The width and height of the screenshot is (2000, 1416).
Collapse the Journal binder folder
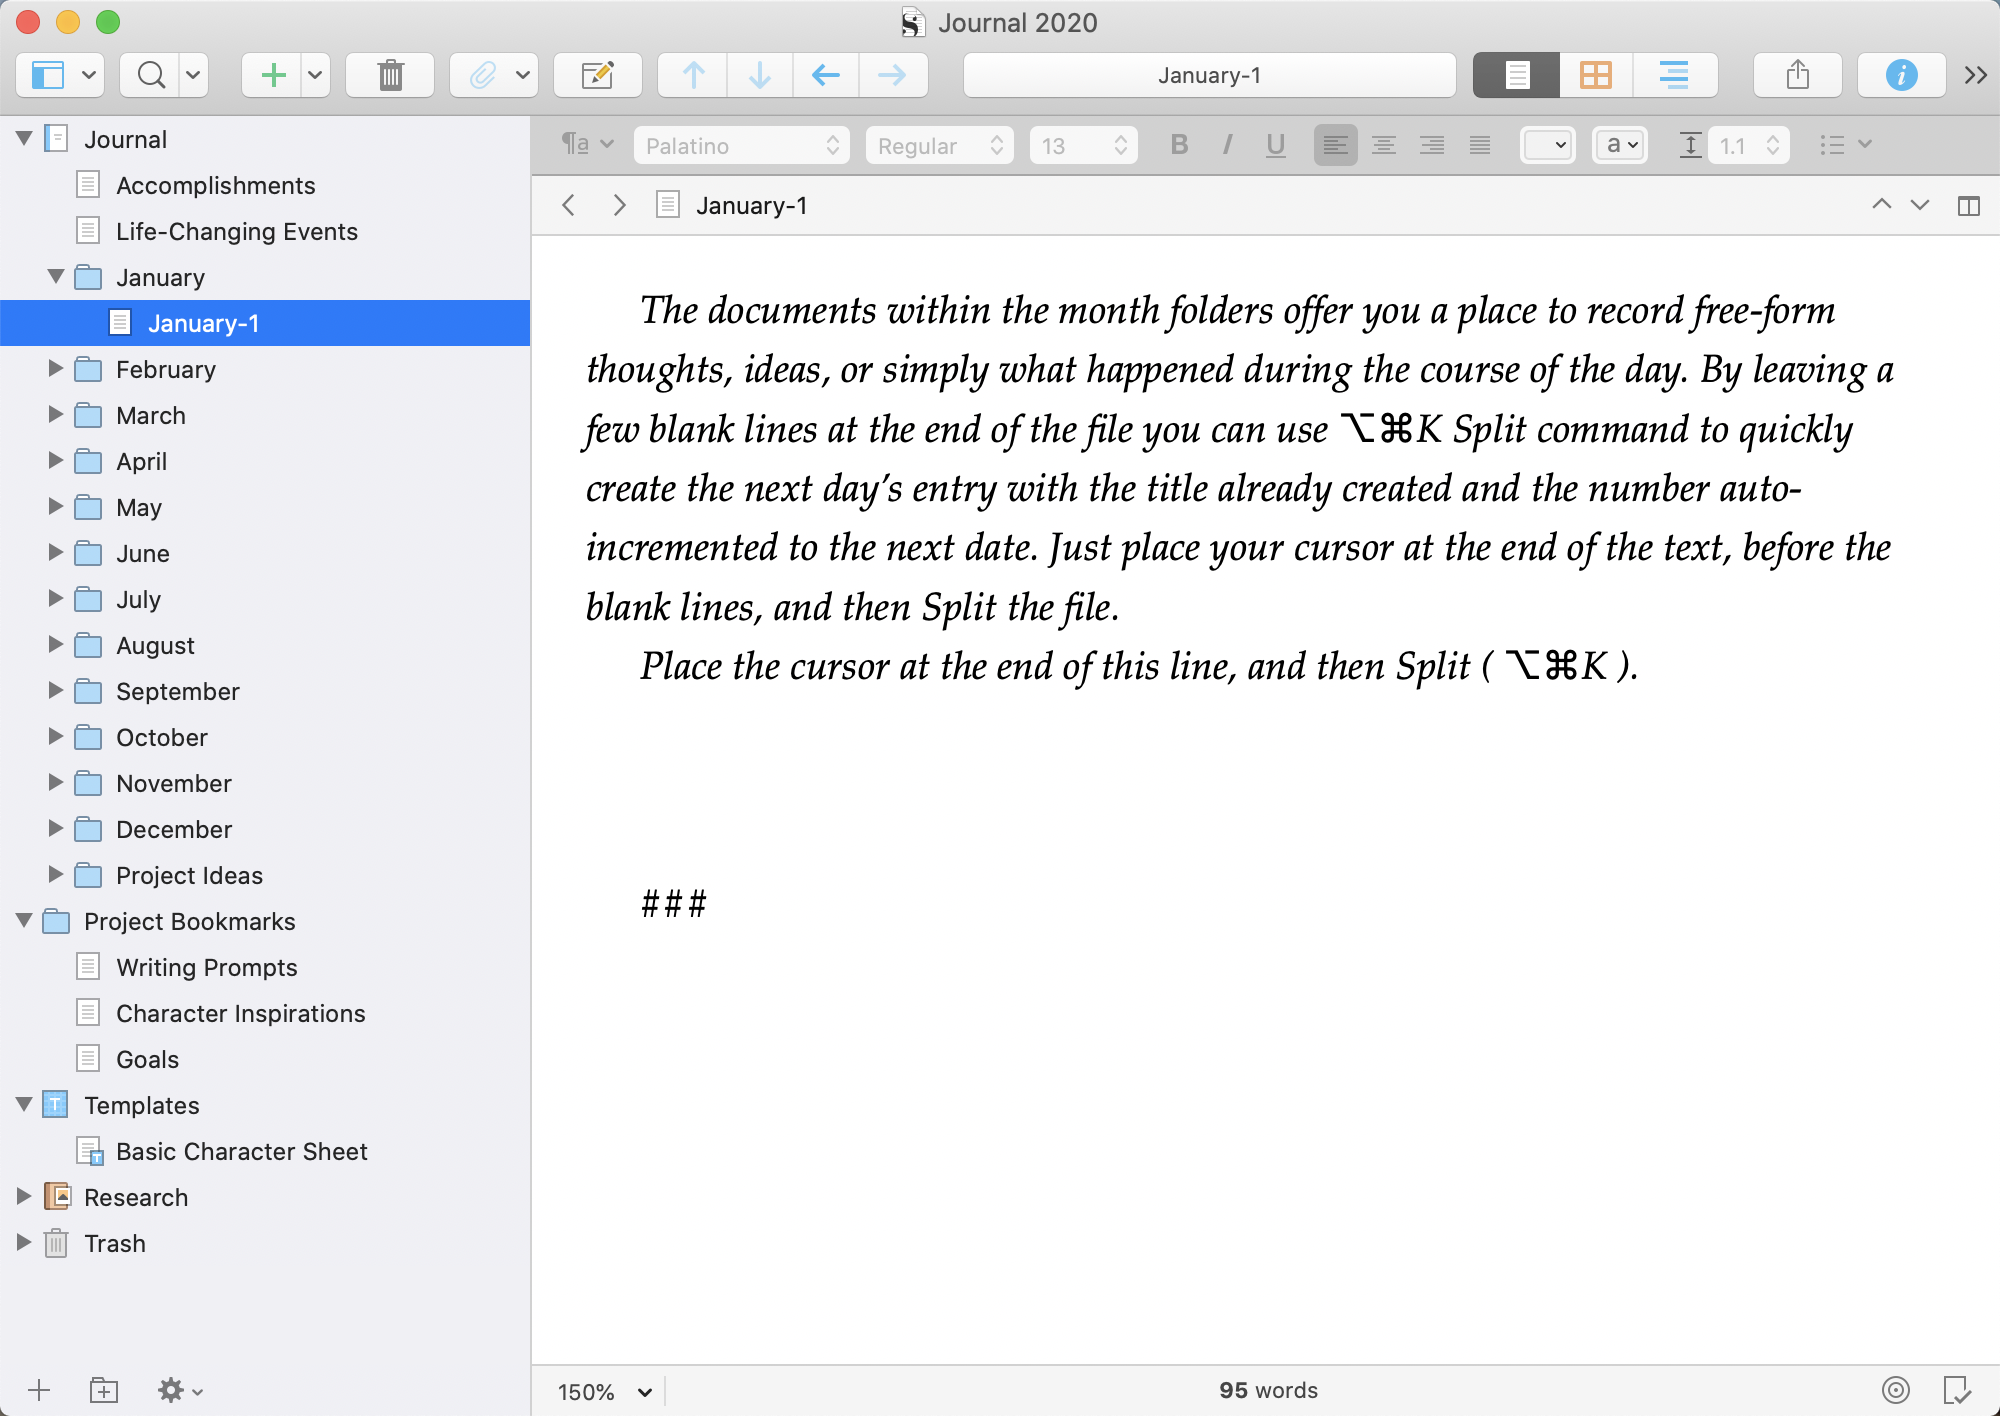[24, 138]
